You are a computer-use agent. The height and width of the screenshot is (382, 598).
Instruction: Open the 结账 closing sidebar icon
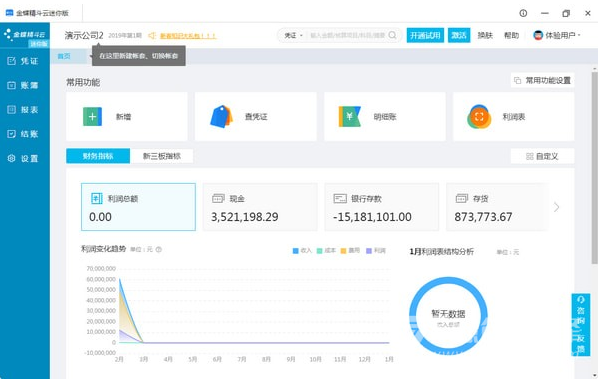coord(11,134)
